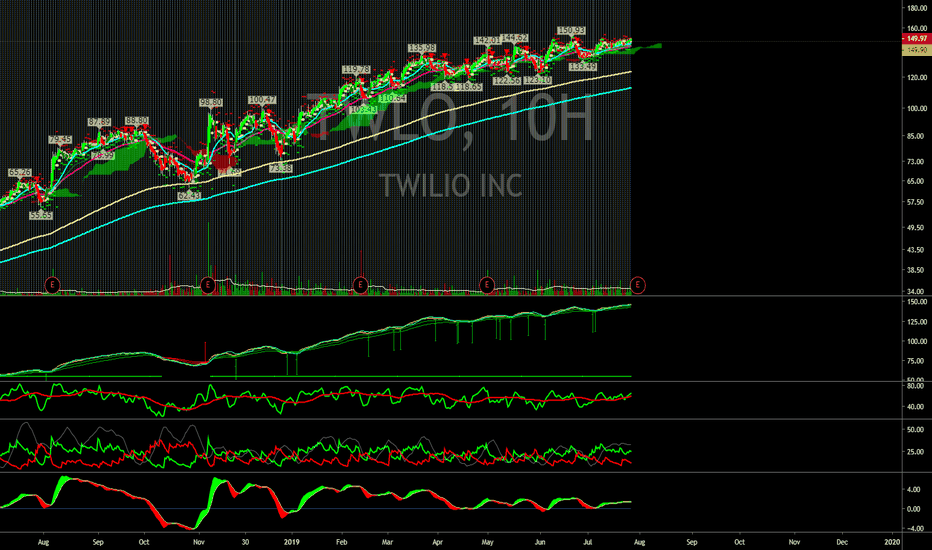Select the 133.49 low pivot label
The height and width of the screenshot is (550, 932).
[582, 67]
